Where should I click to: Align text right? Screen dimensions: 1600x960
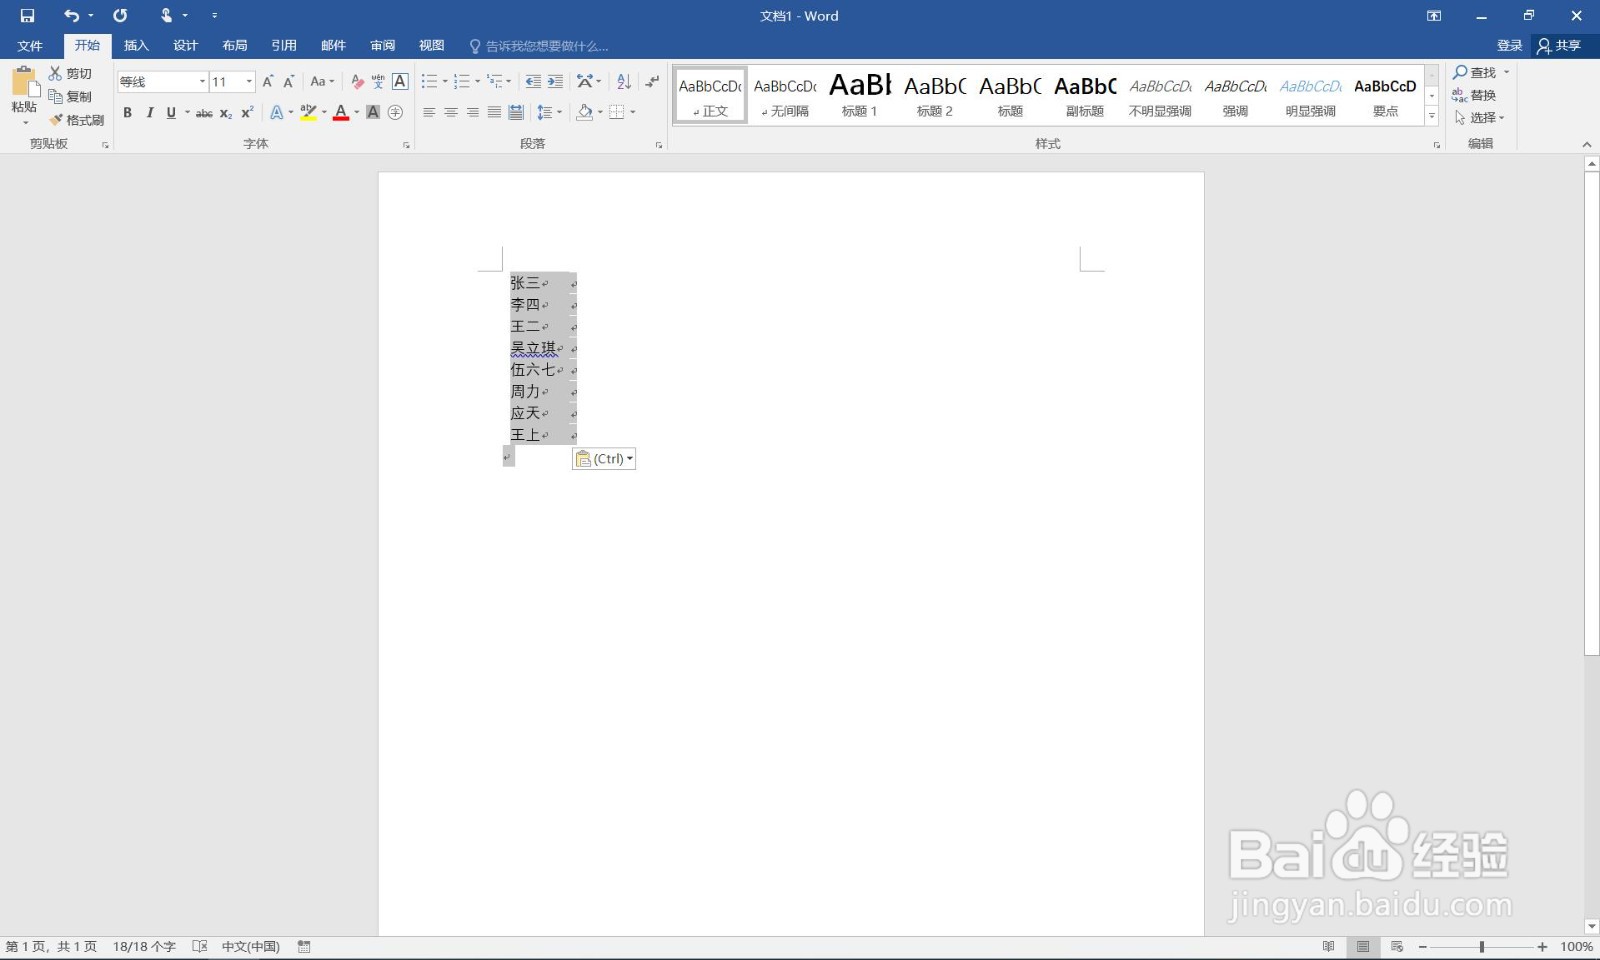tap(473, 113)
